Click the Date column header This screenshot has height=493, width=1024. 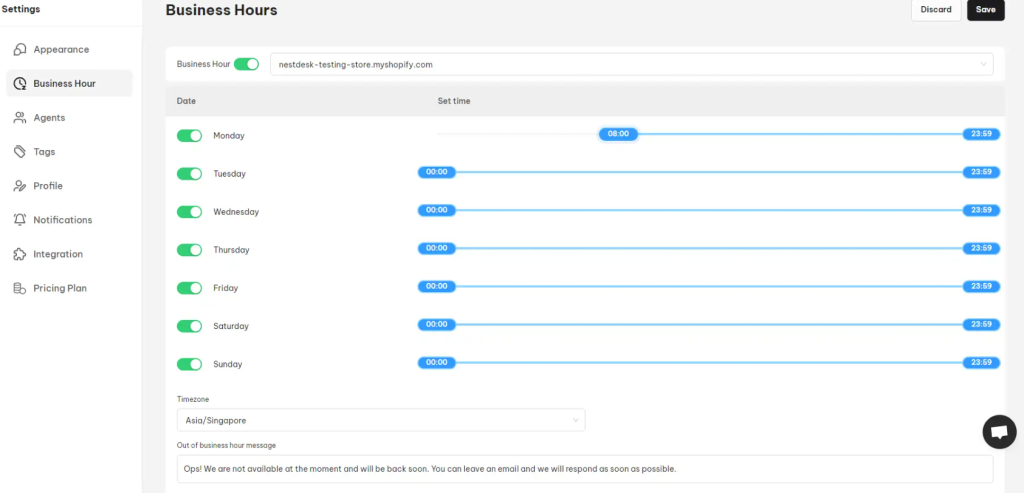click(x=186, y=101)
